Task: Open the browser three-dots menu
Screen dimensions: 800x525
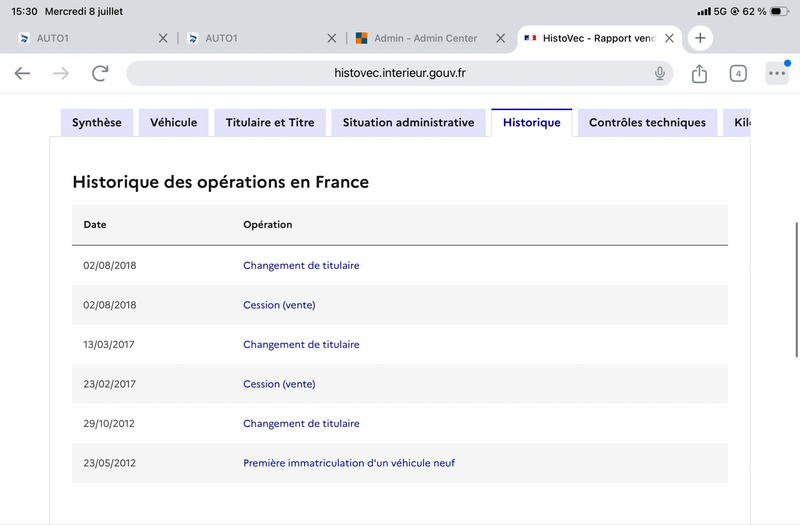Action: coord(777,73)
